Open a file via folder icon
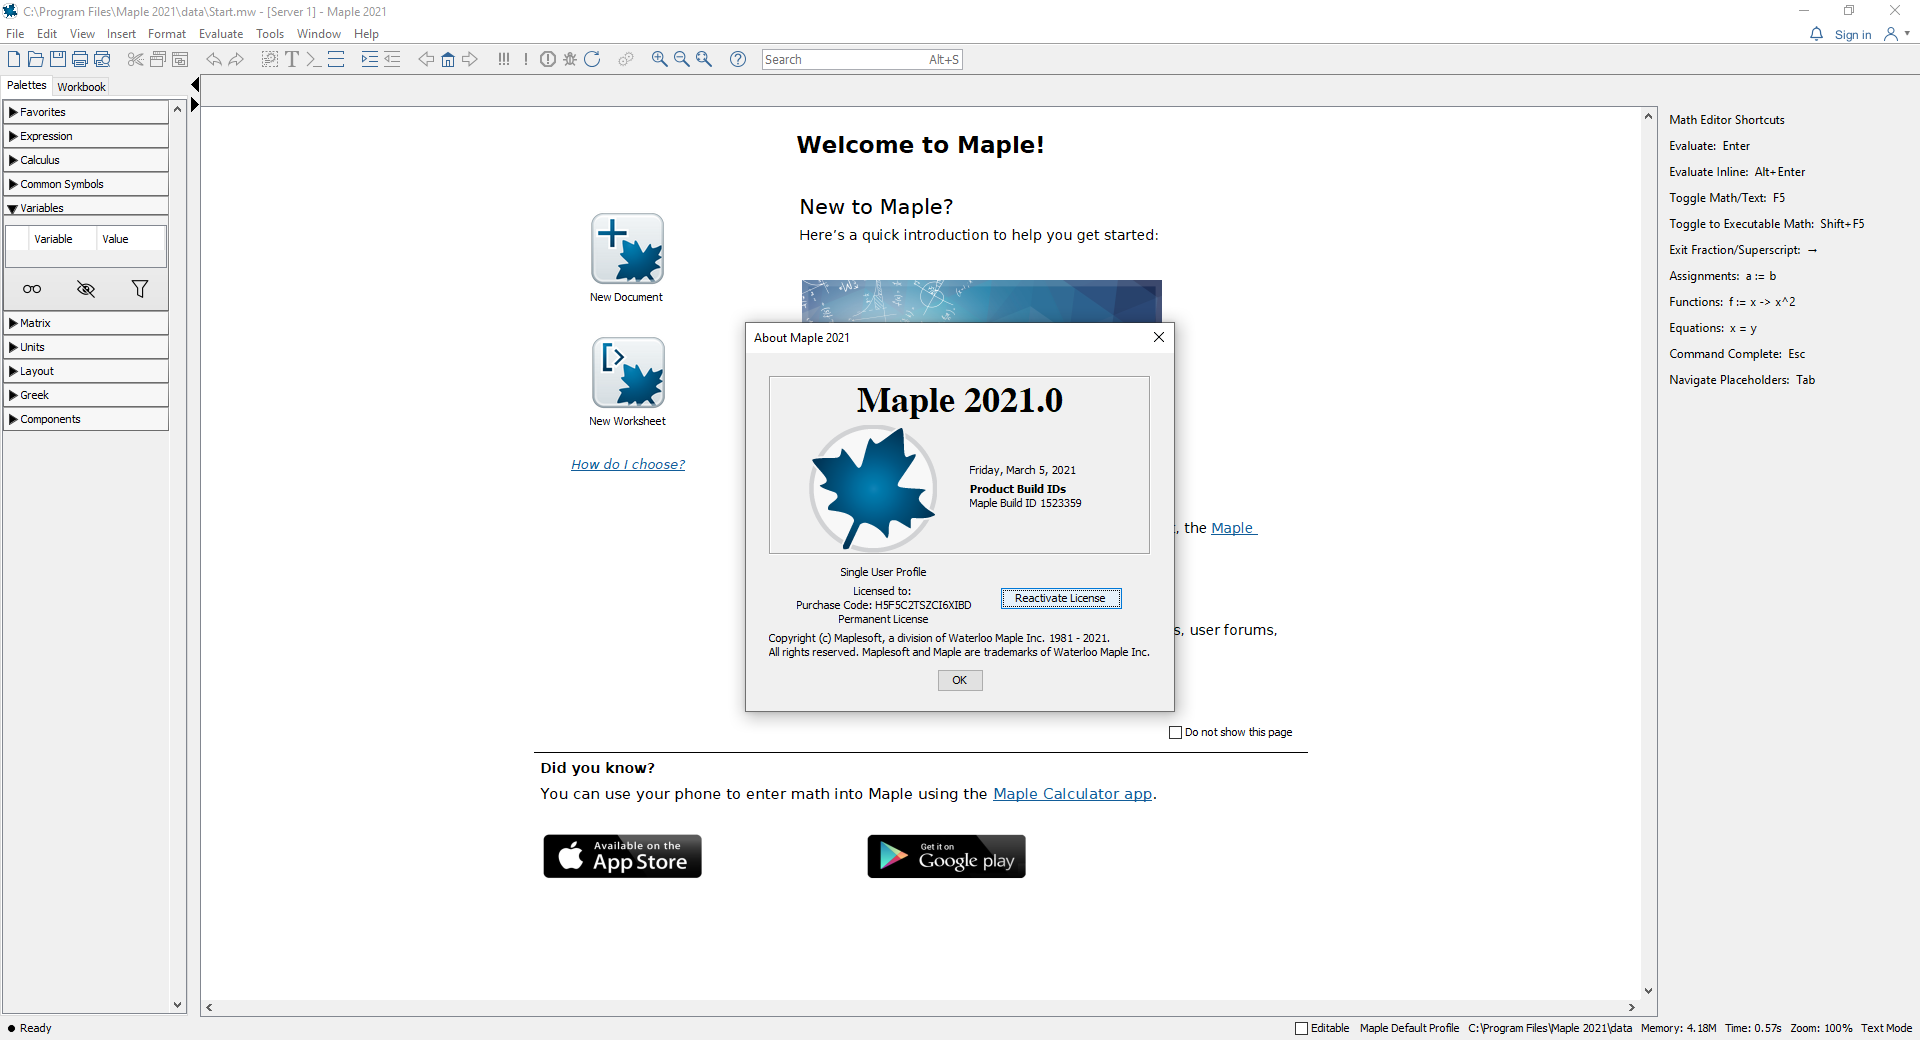Image resolution: width=1920 pixels, height=1040 pixels. point(36,59)
